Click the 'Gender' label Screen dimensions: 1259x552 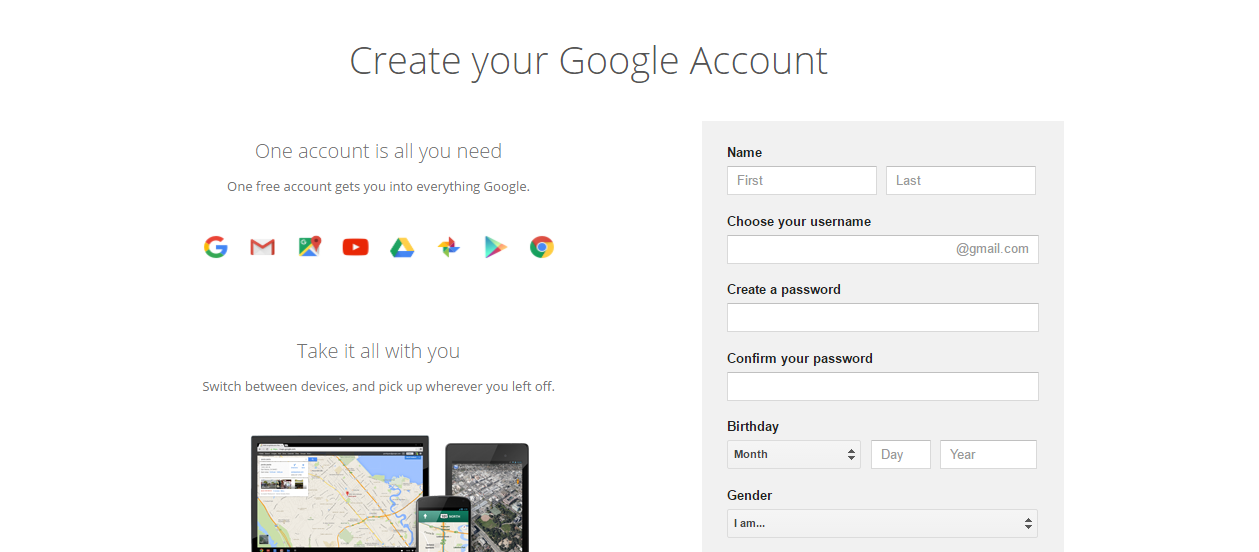click(x=750, y=495)
